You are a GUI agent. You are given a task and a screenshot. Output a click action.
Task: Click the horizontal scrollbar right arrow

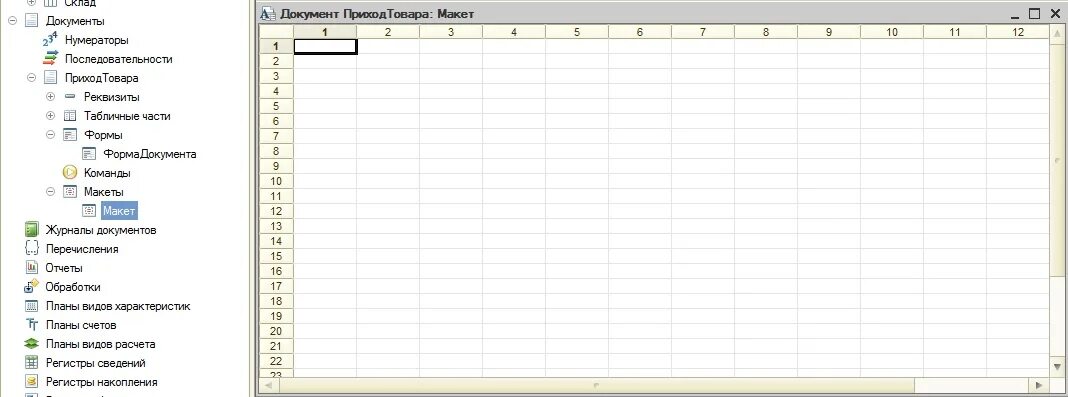pos(1039,385)
